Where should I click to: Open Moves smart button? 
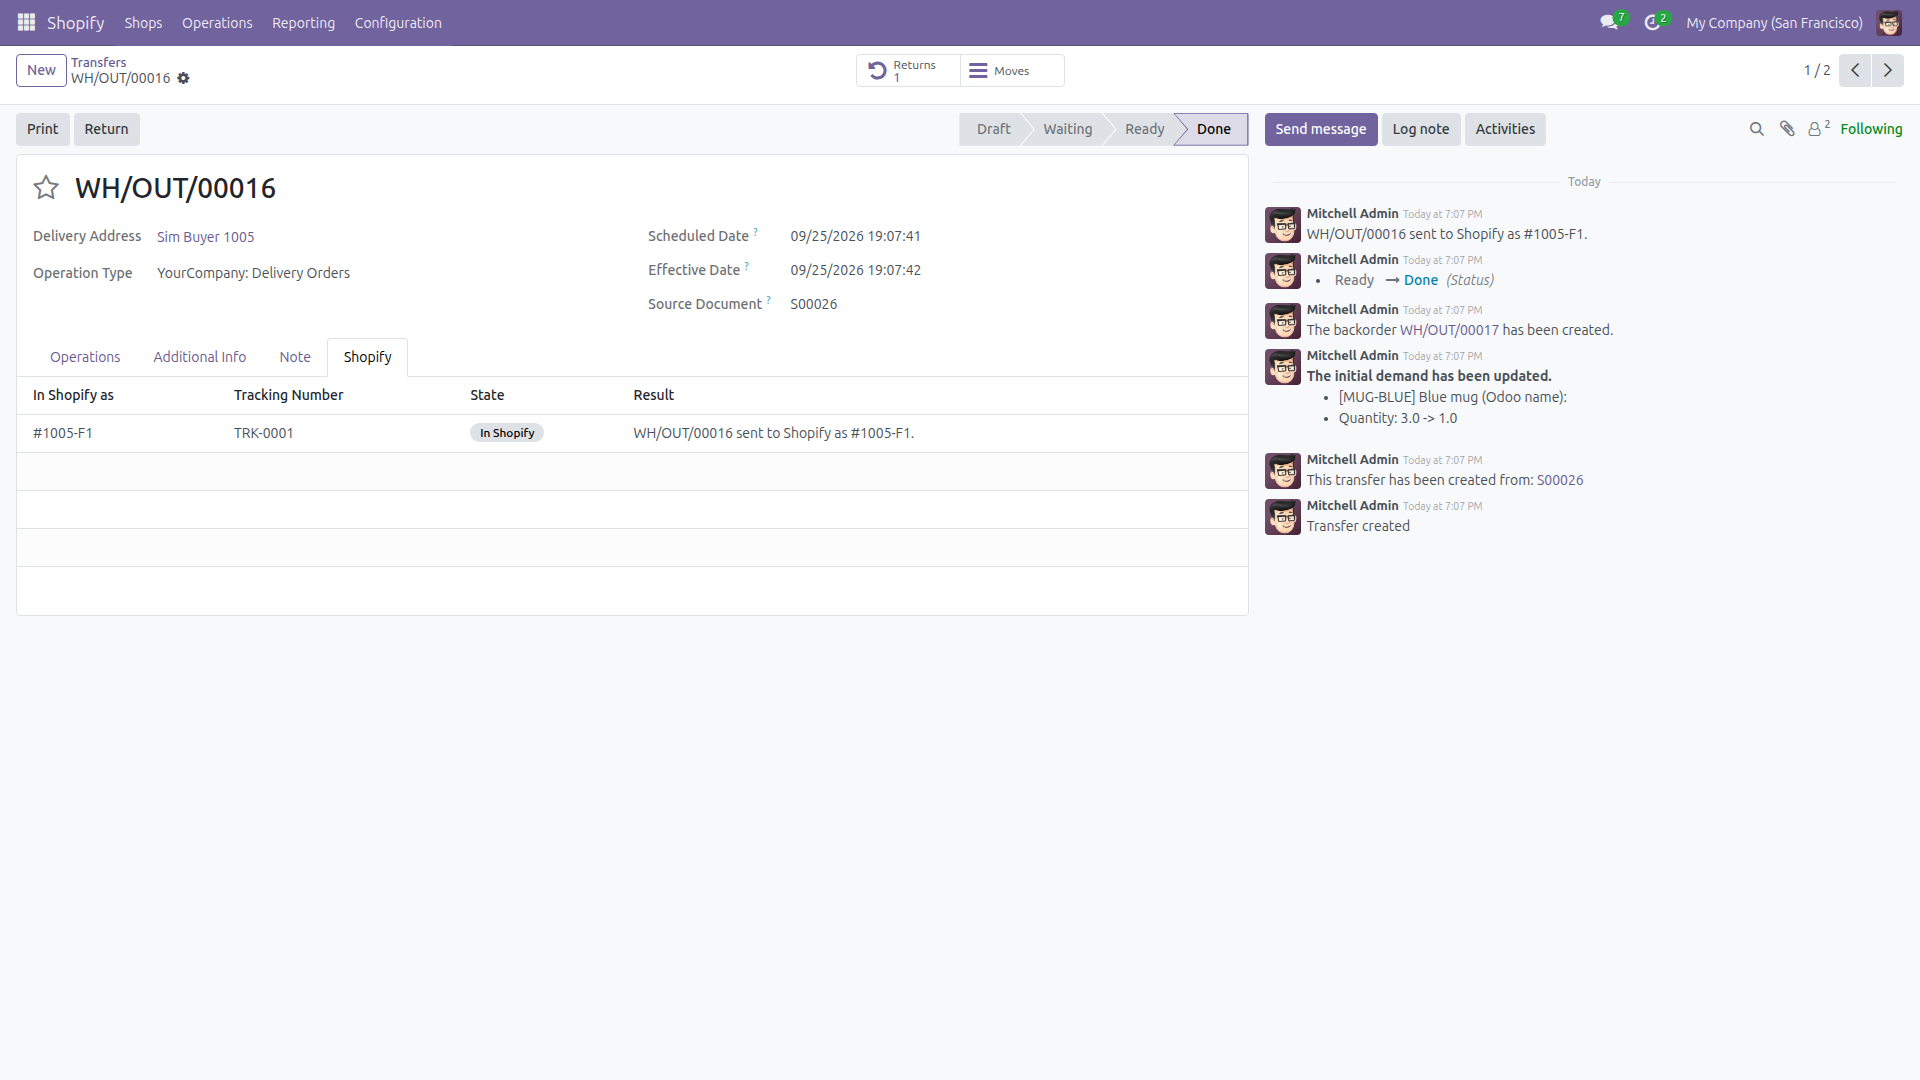1012,70
